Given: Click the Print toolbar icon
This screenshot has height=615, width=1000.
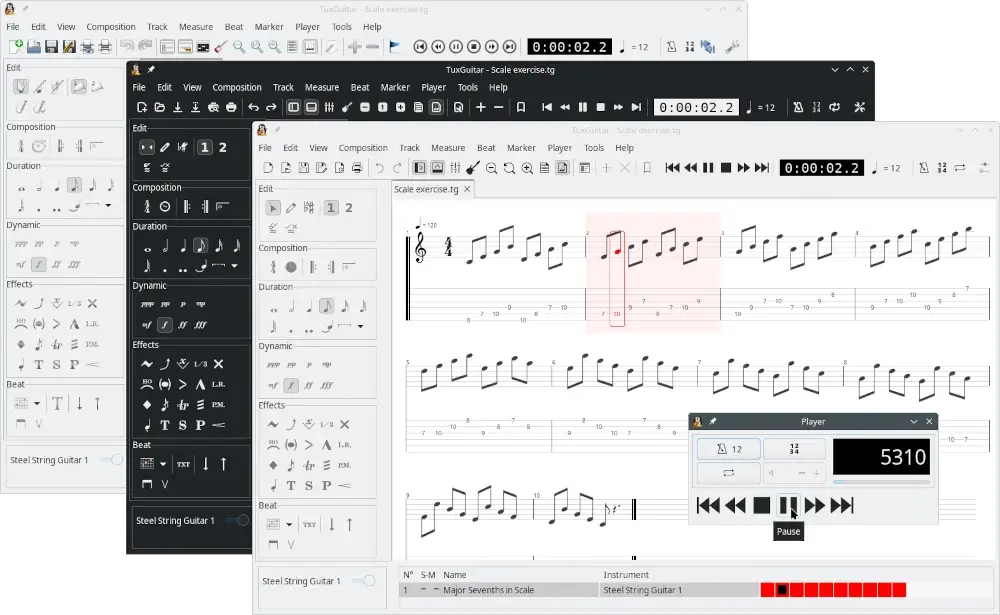Looking at the screenshot, I should click(x=356, y=167).
